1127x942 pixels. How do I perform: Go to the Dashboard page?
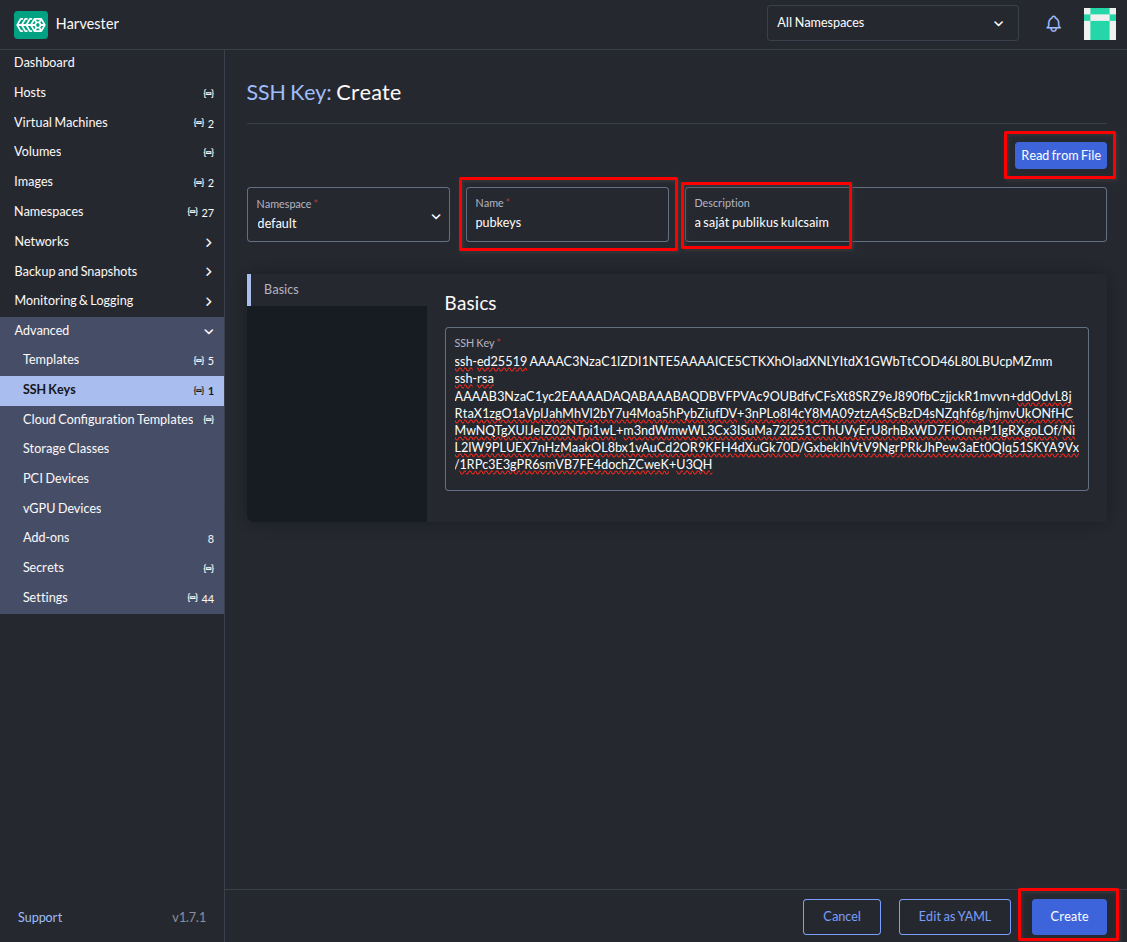[44, 62]
